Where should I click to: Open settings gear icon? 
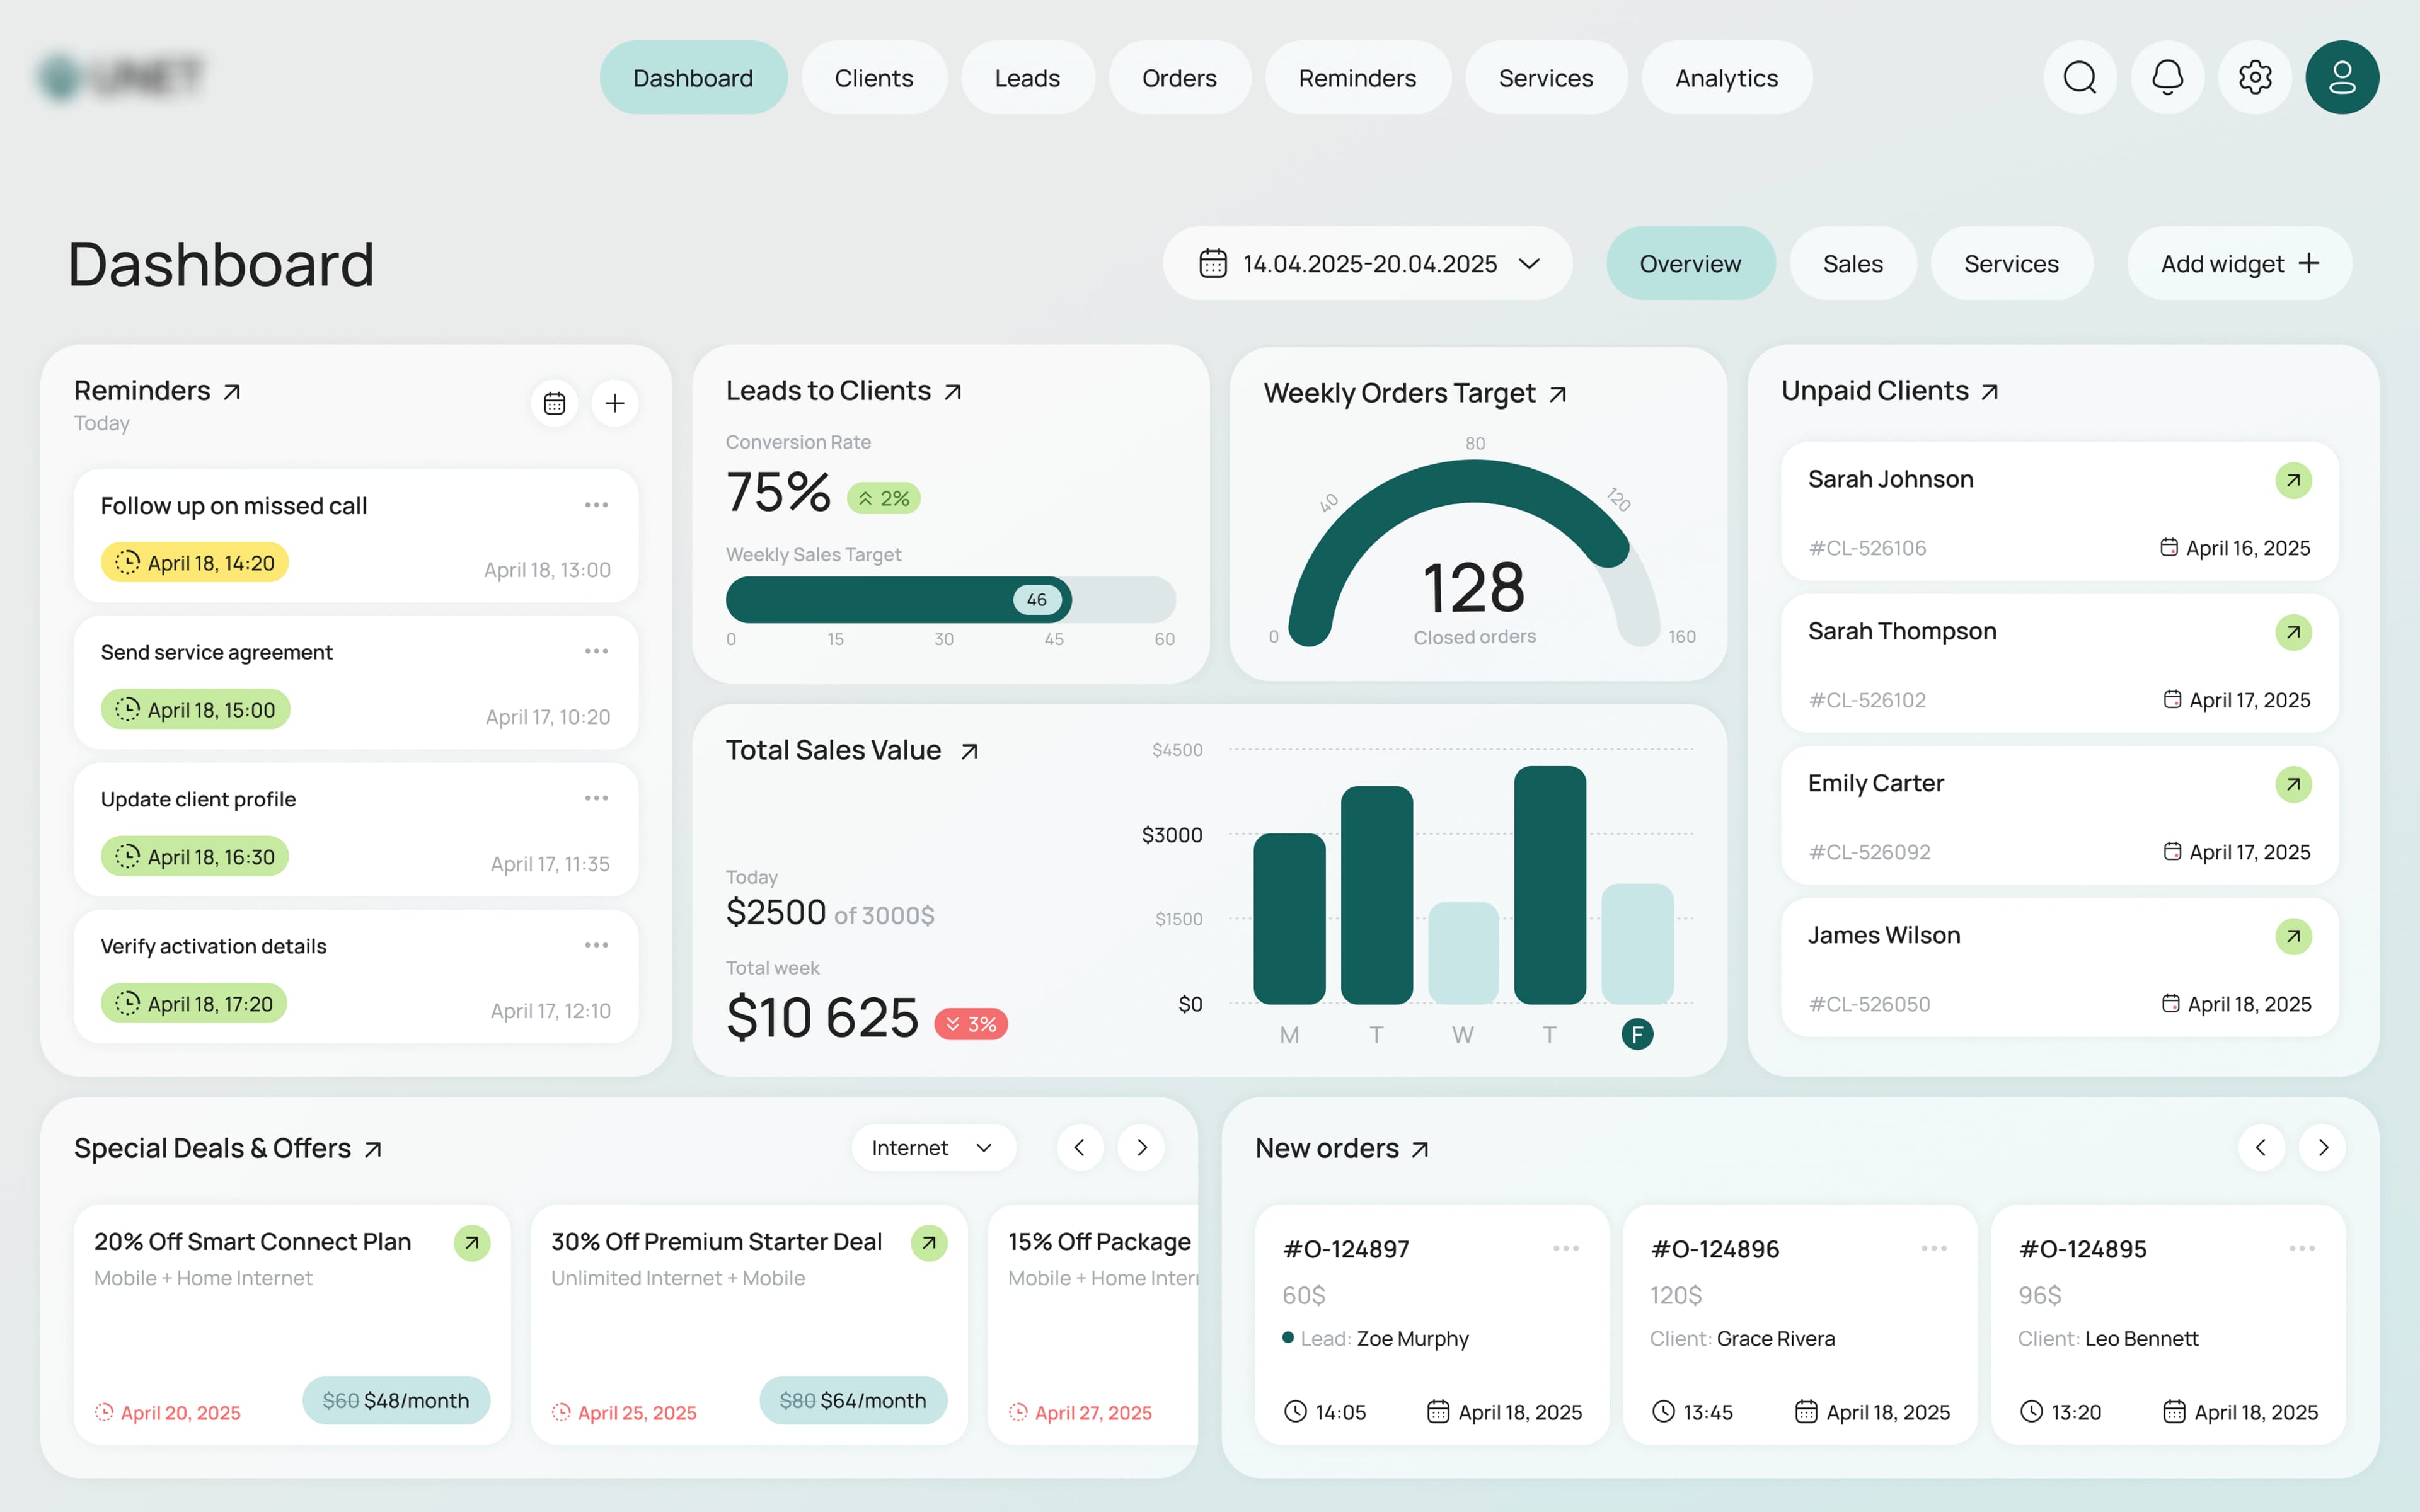click(x=2254, y=77)
